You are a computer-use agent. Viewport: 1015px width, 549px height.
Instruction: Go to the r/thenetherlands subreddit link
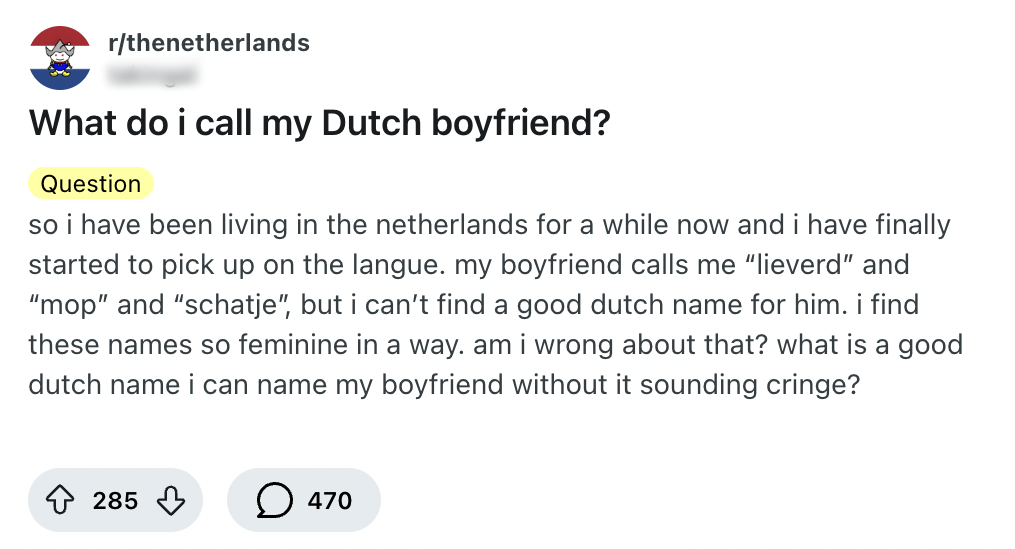coord(208,42)
